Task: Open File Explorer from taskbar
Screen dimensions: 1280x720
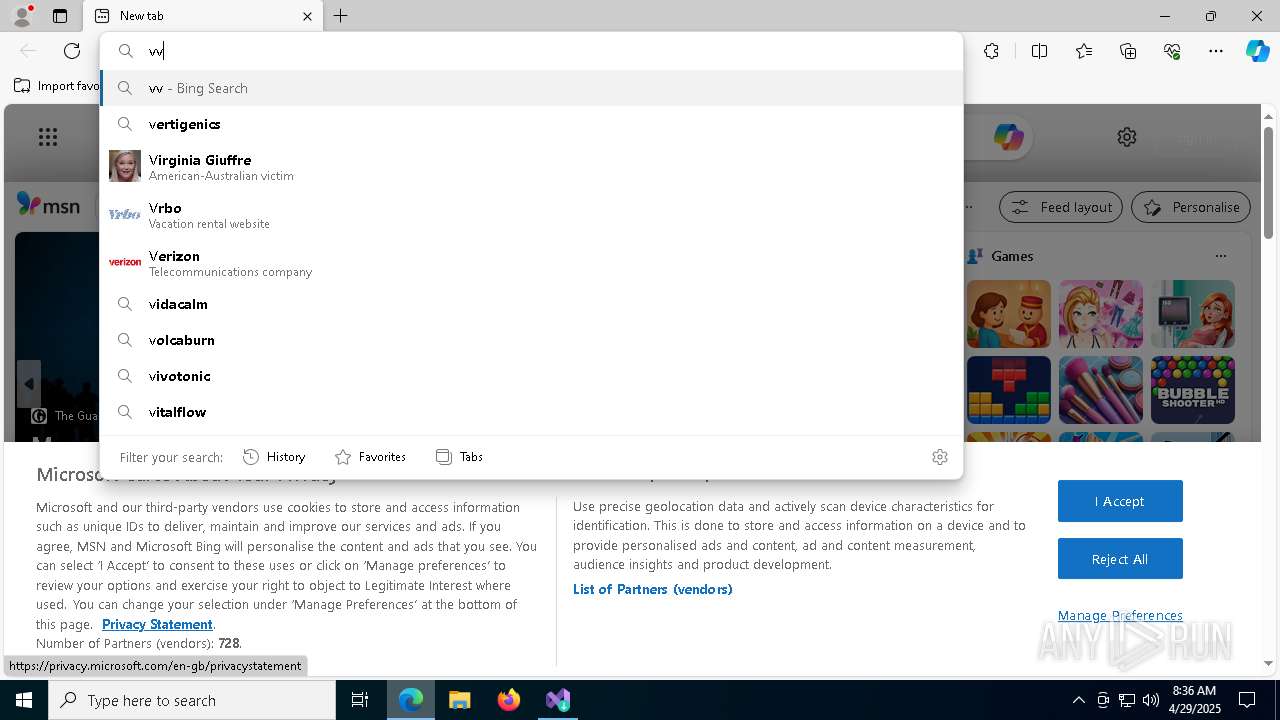Action: pyautogui.click(x=459, y=700)
